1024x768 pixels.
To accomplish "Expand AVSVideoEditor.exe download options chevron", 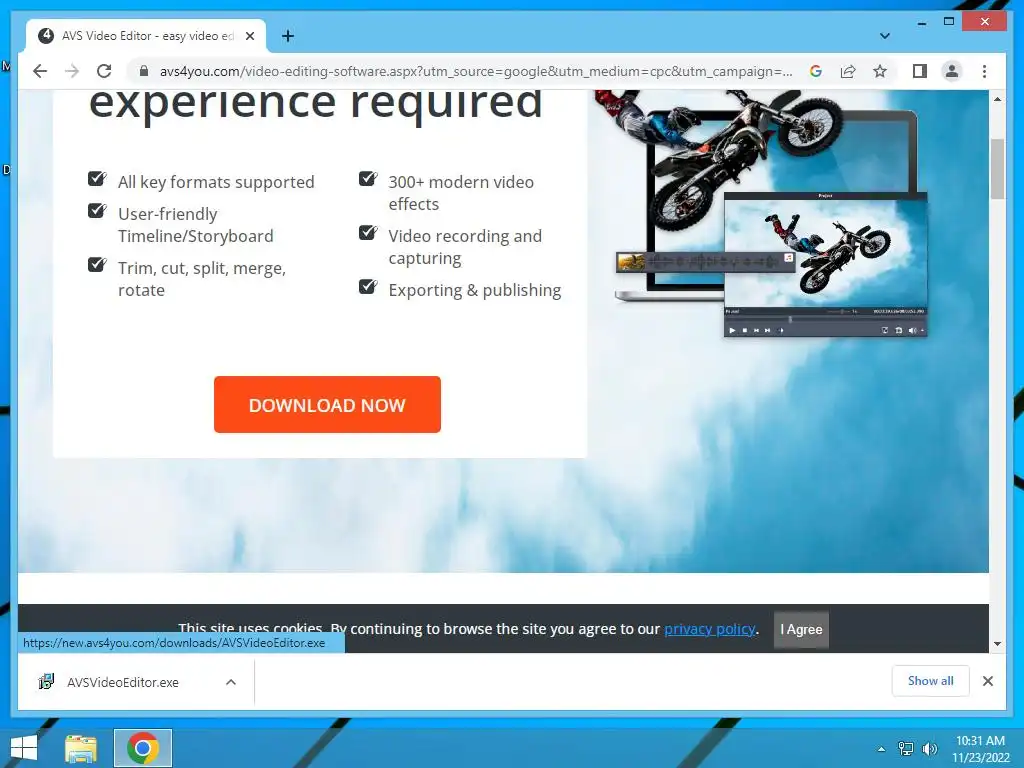I will pos(231,682).
